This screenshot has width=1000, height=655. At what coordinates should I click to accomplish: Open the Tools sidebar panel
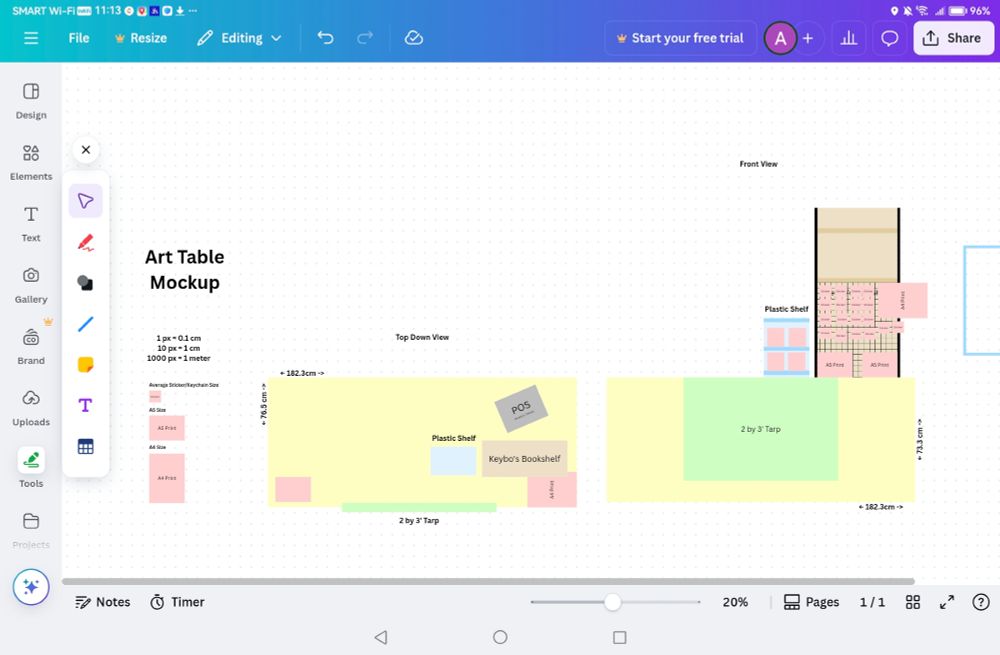click(x=31, y=468)
